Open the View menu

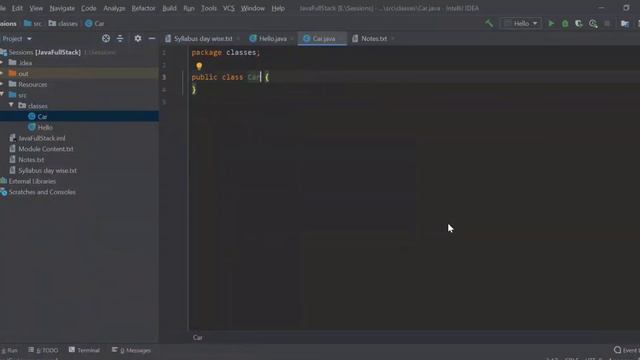click(36, 8)
